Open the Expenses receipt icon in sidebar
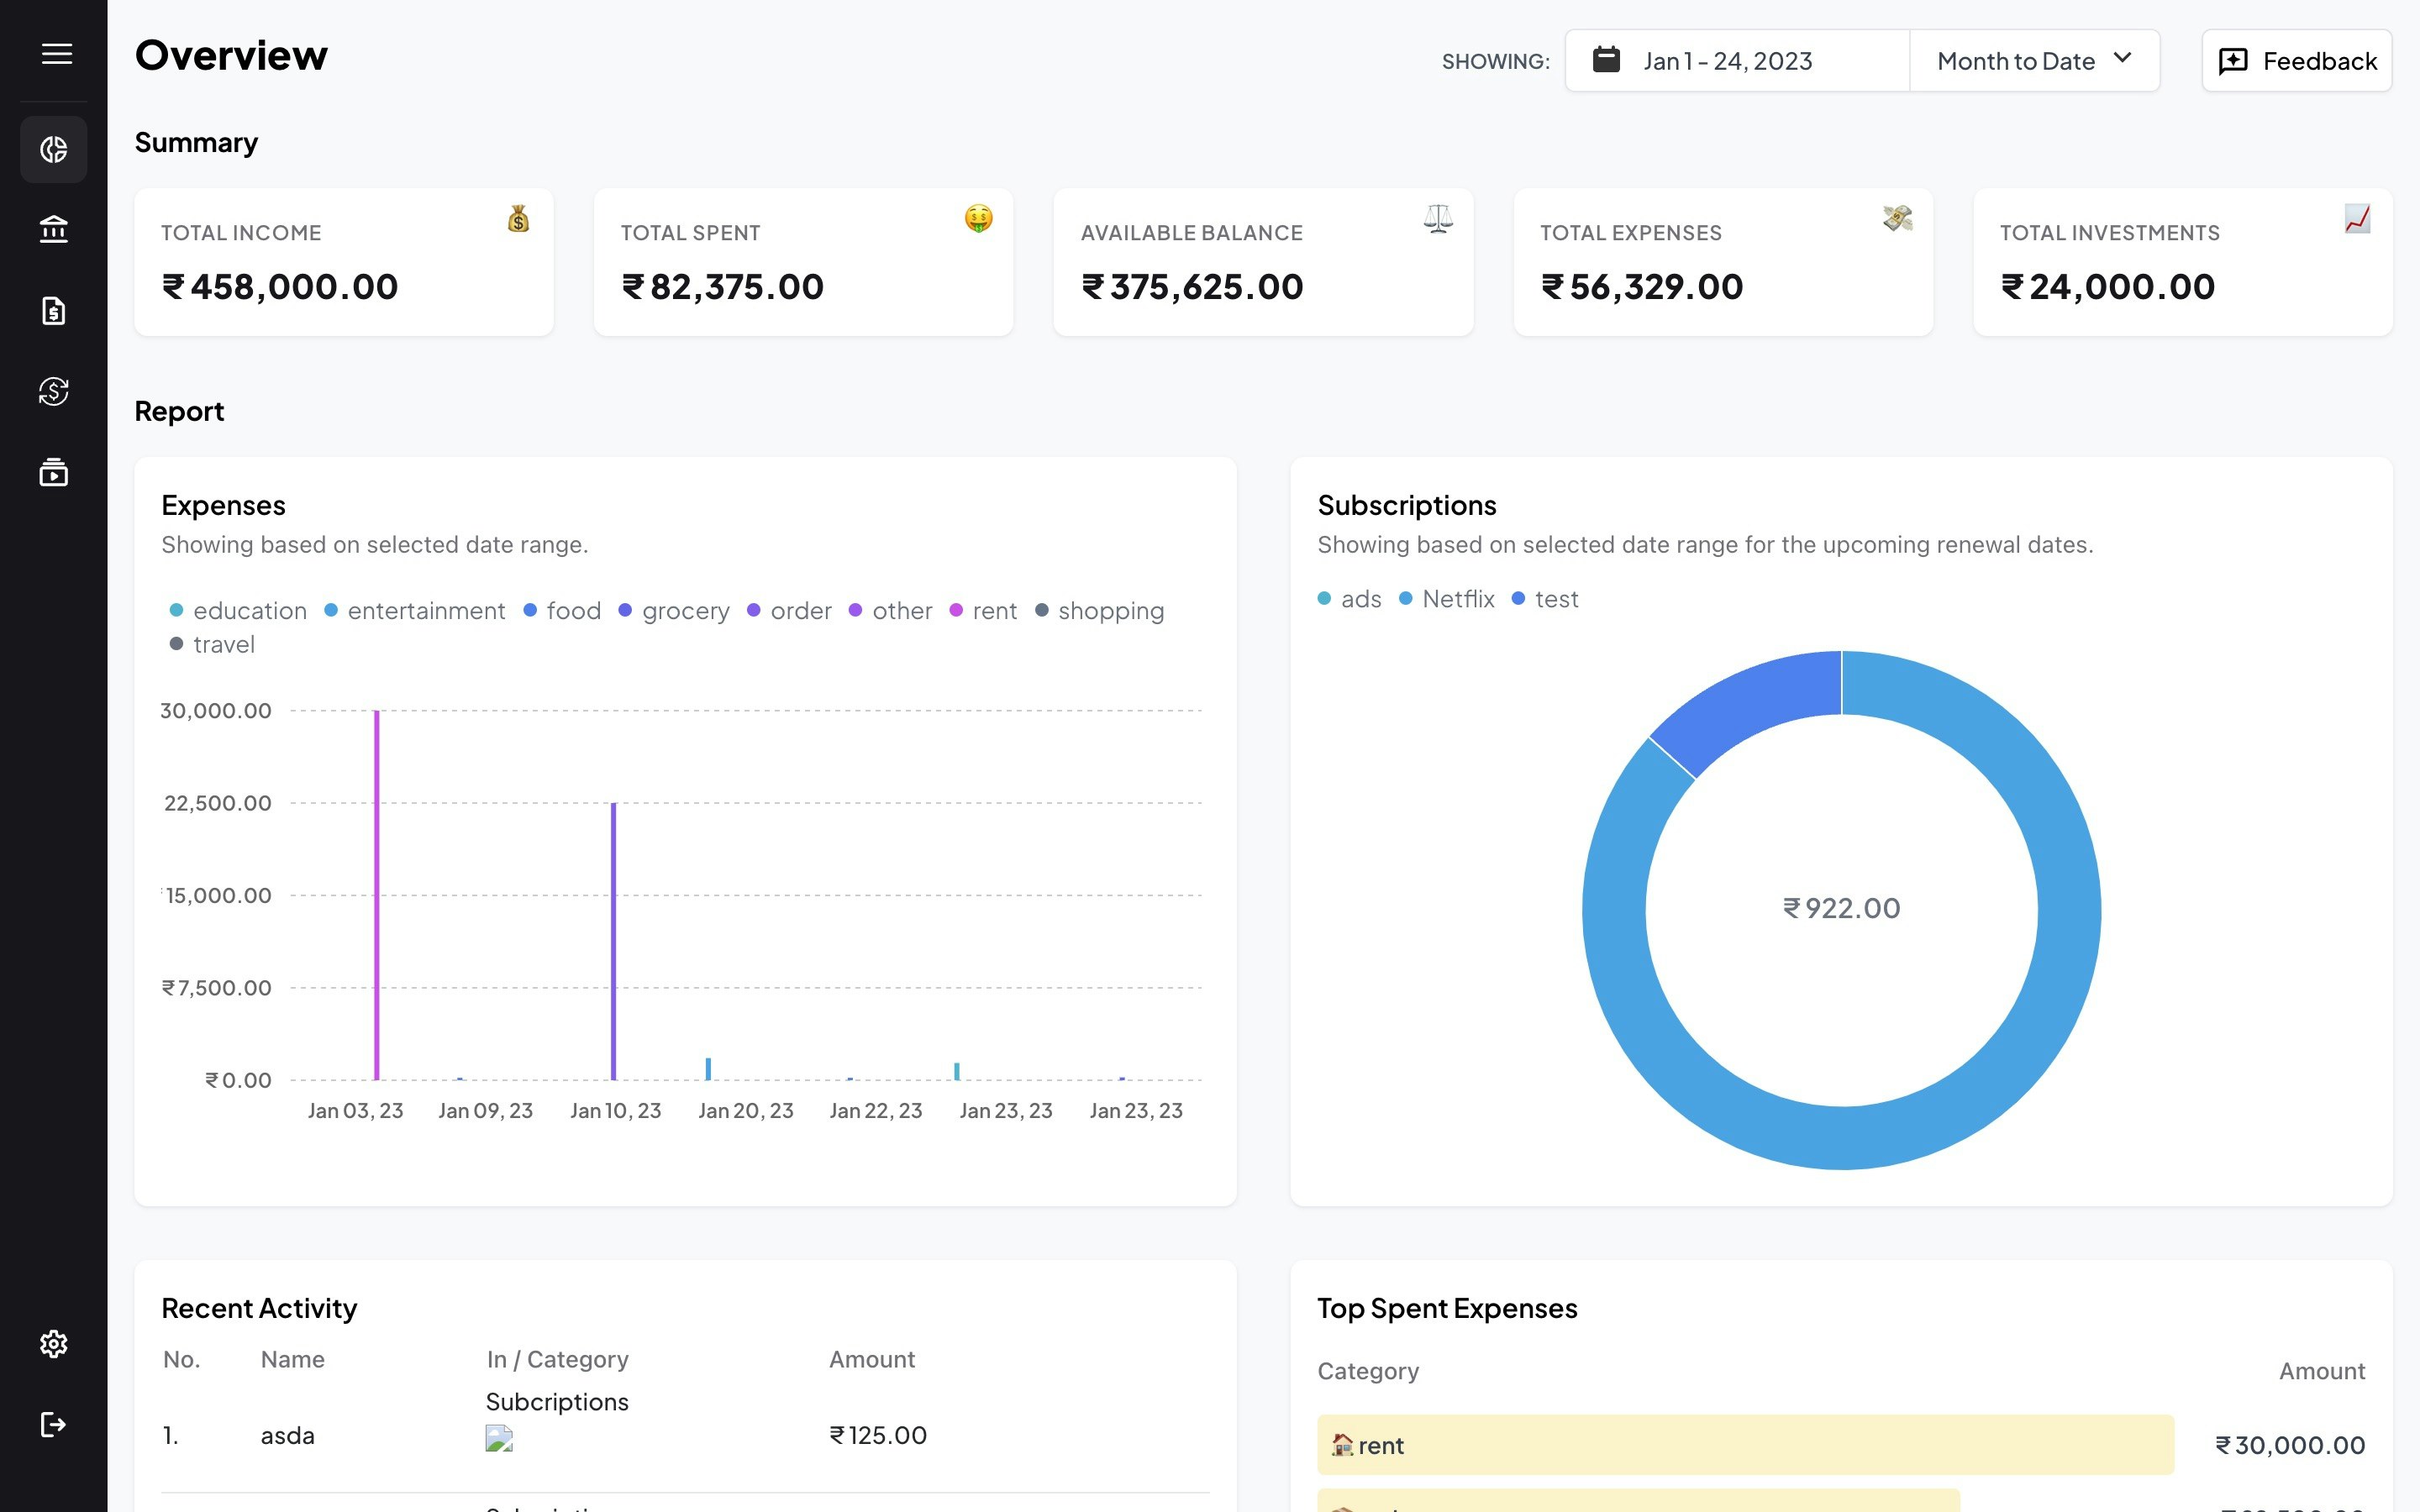The height and width of the screenshot is (1512, 2420). pyautogui.click(x=54, y=311)
